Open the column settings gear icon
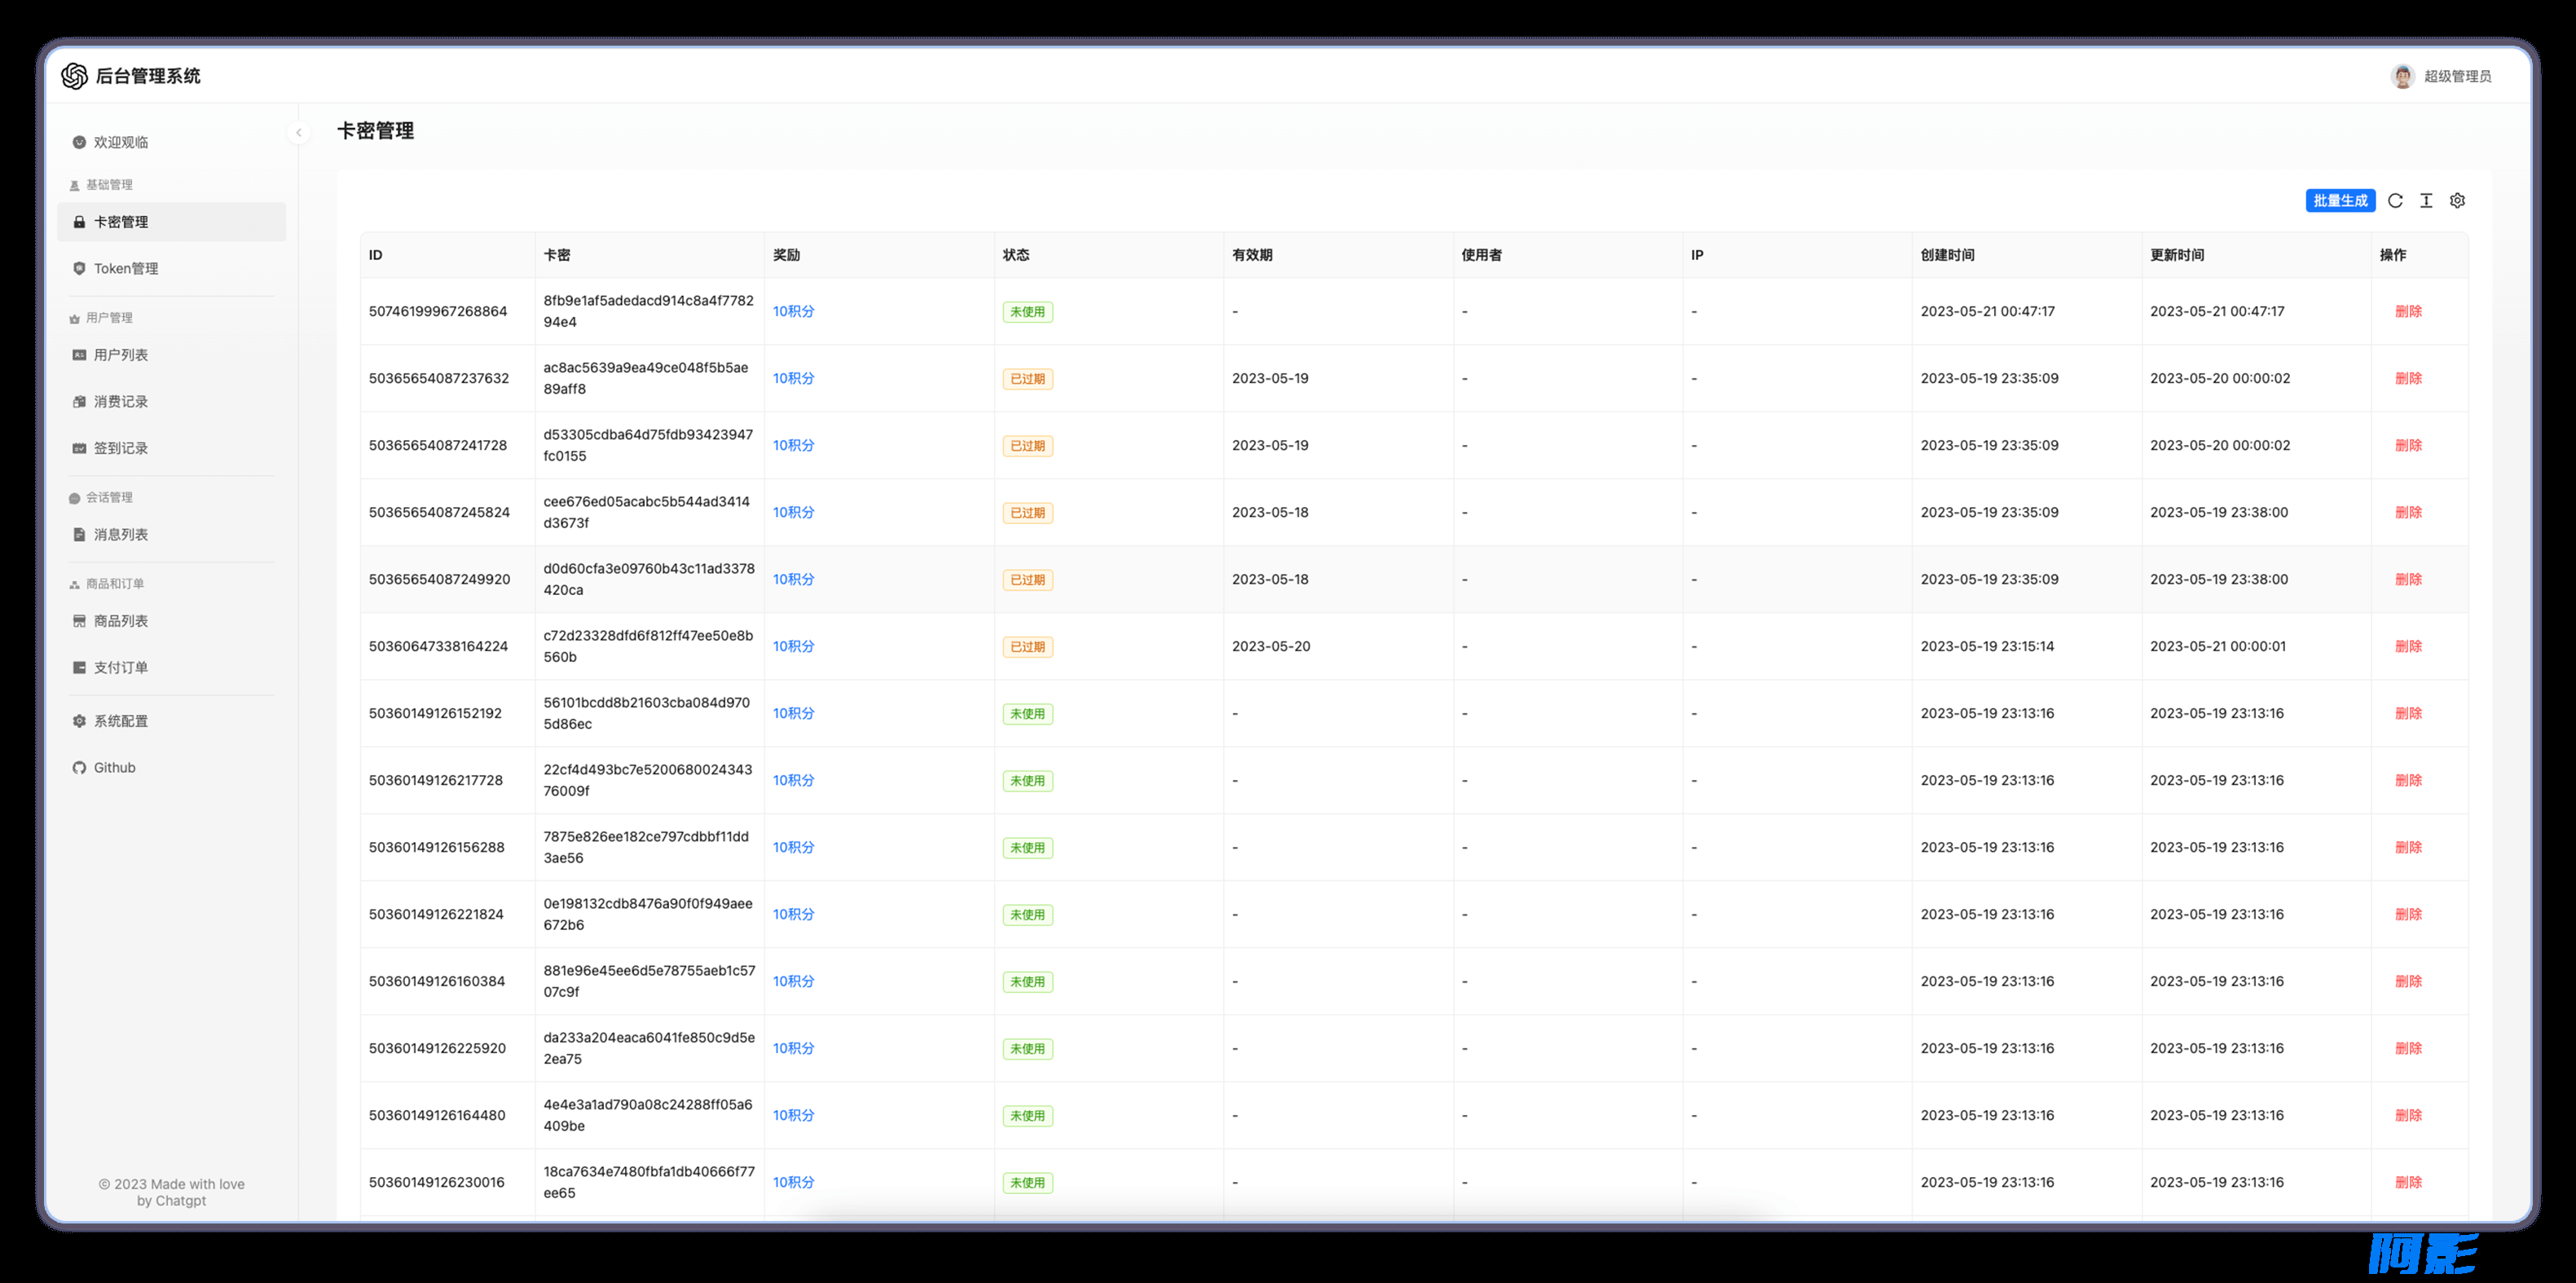The image size is (2576, 1283). coord(2457,200)
